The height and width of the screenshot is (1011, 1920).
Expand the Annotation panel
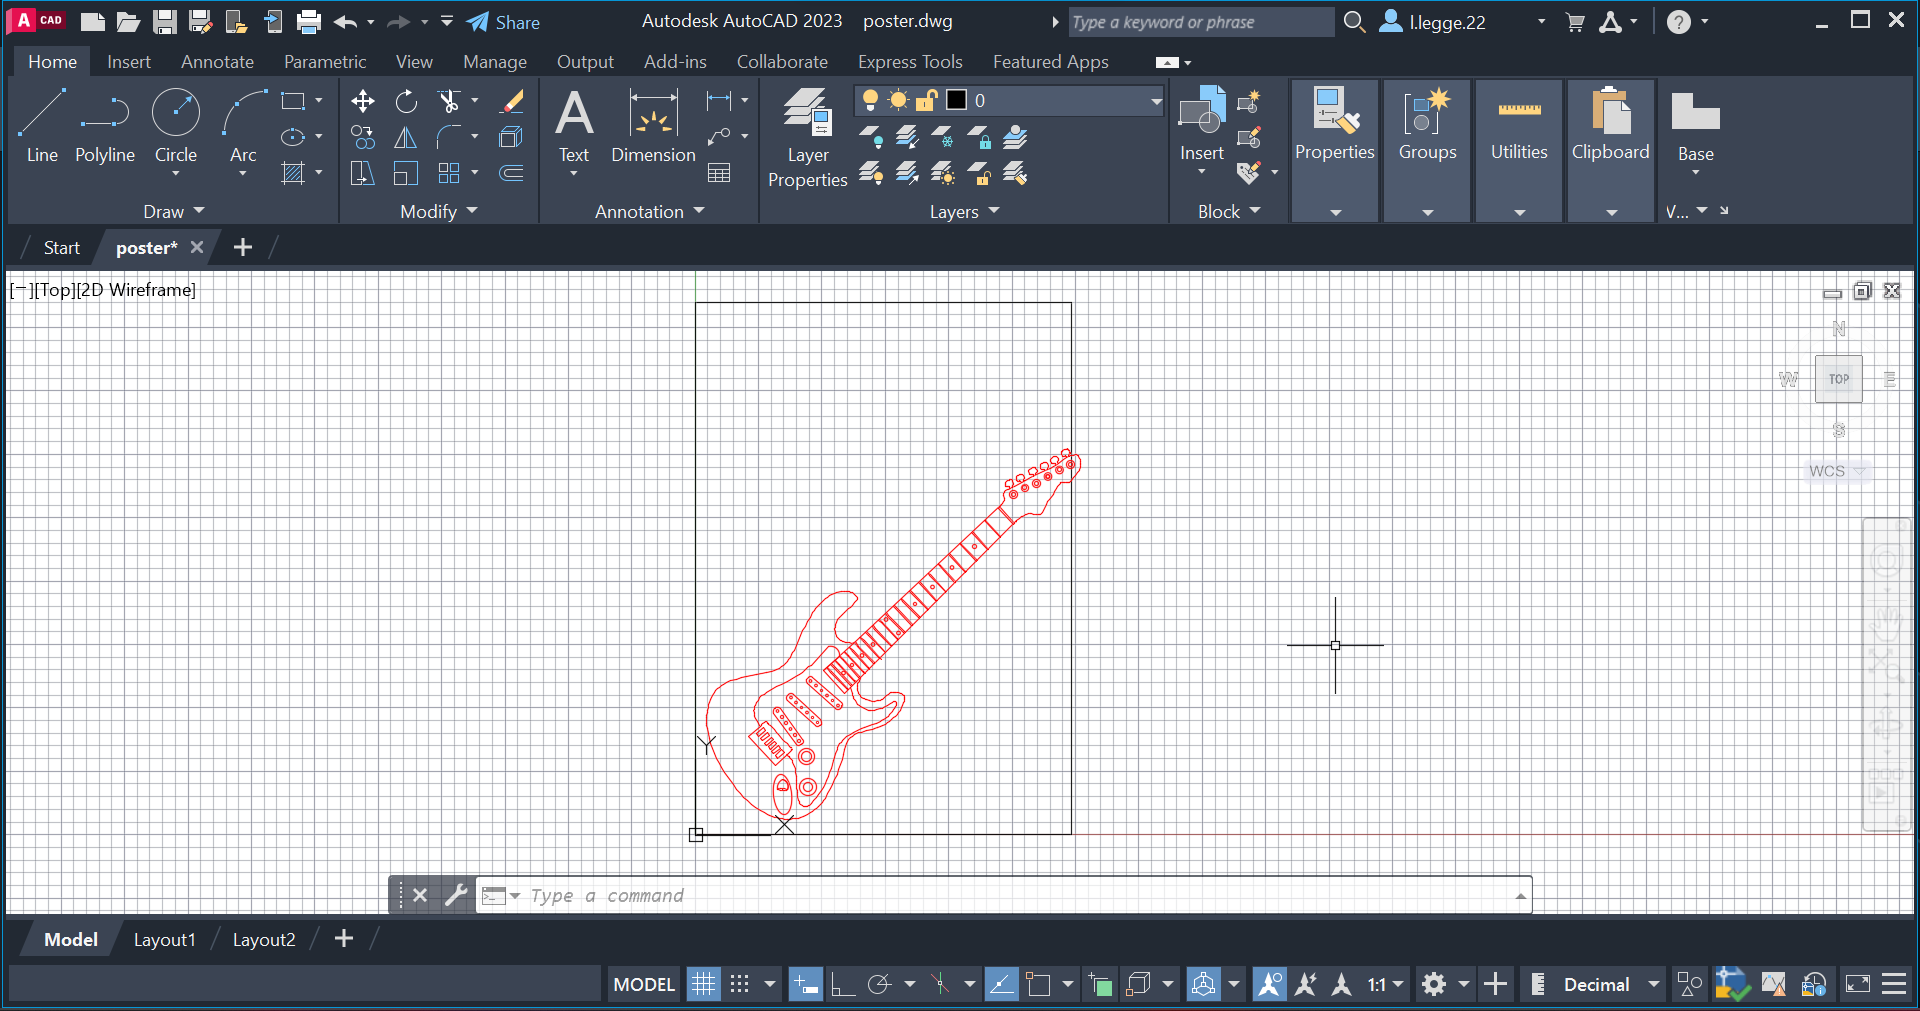(x=650, y=212)
